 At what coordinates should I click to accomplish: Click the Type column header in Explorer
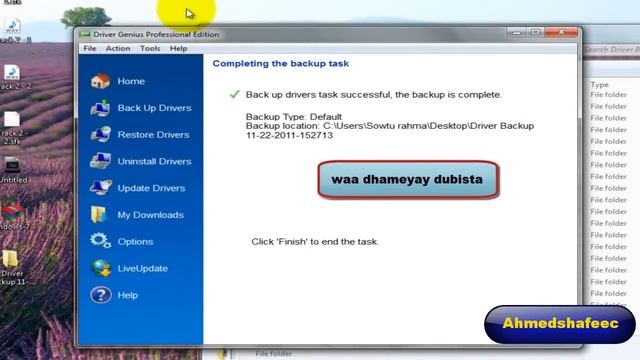599,84
